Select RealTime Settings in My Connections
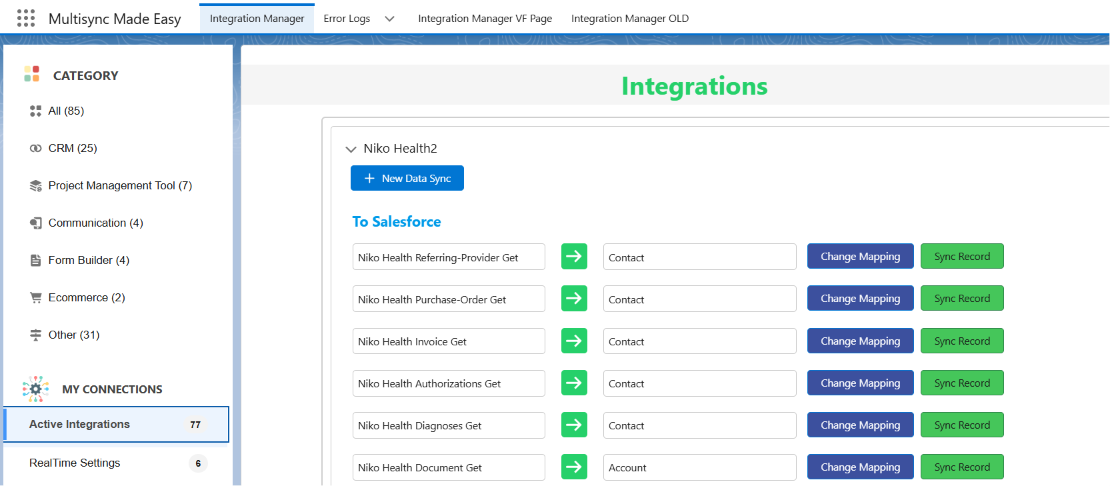The image size is (1110, 486). [x=116, y=463]
